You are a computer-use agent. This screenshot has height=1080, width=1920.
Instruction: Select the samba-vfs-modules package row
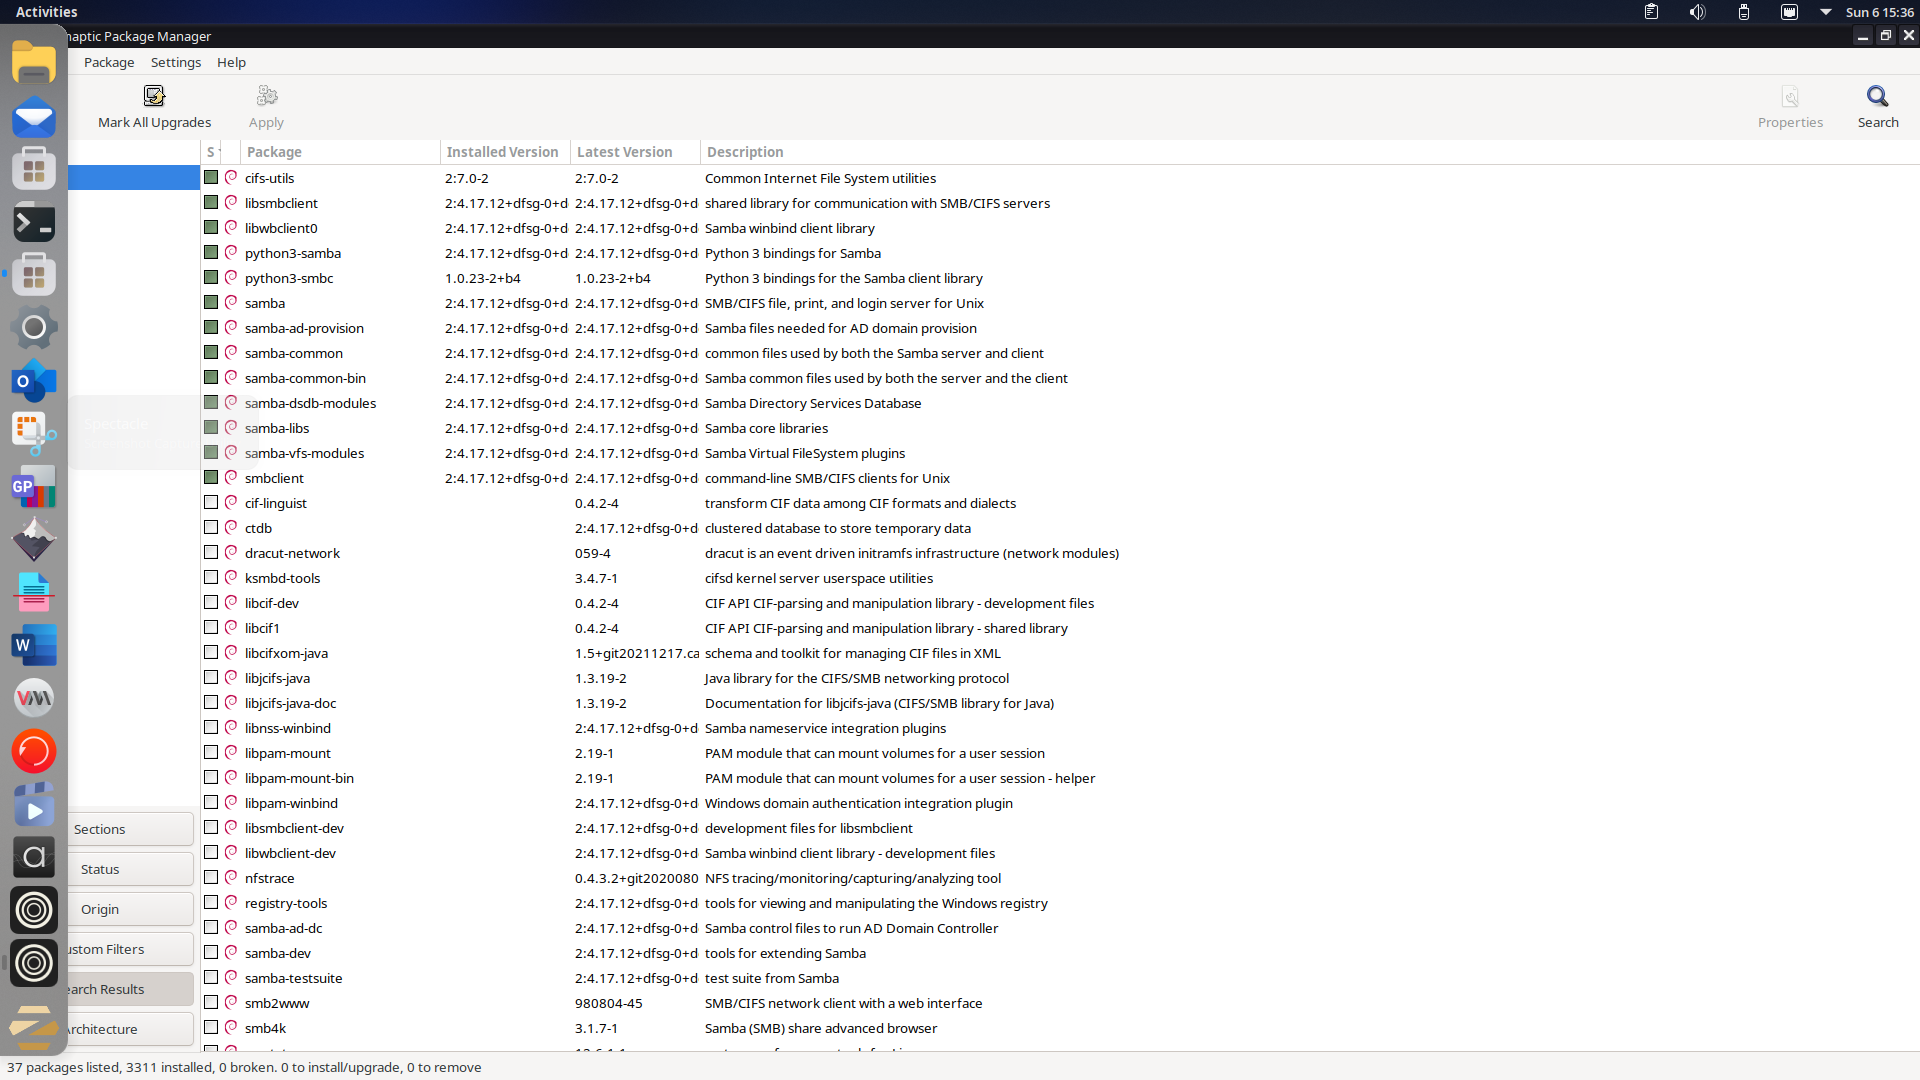1060,453
